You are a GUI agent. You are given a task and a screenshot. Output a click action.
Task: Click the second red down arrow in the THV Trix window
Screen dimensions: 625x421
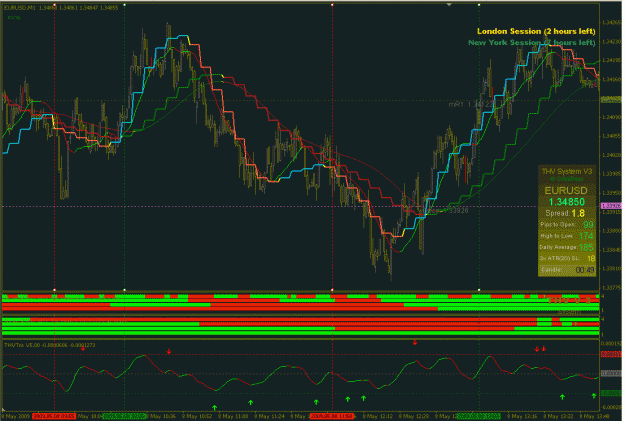click(169, 352)
